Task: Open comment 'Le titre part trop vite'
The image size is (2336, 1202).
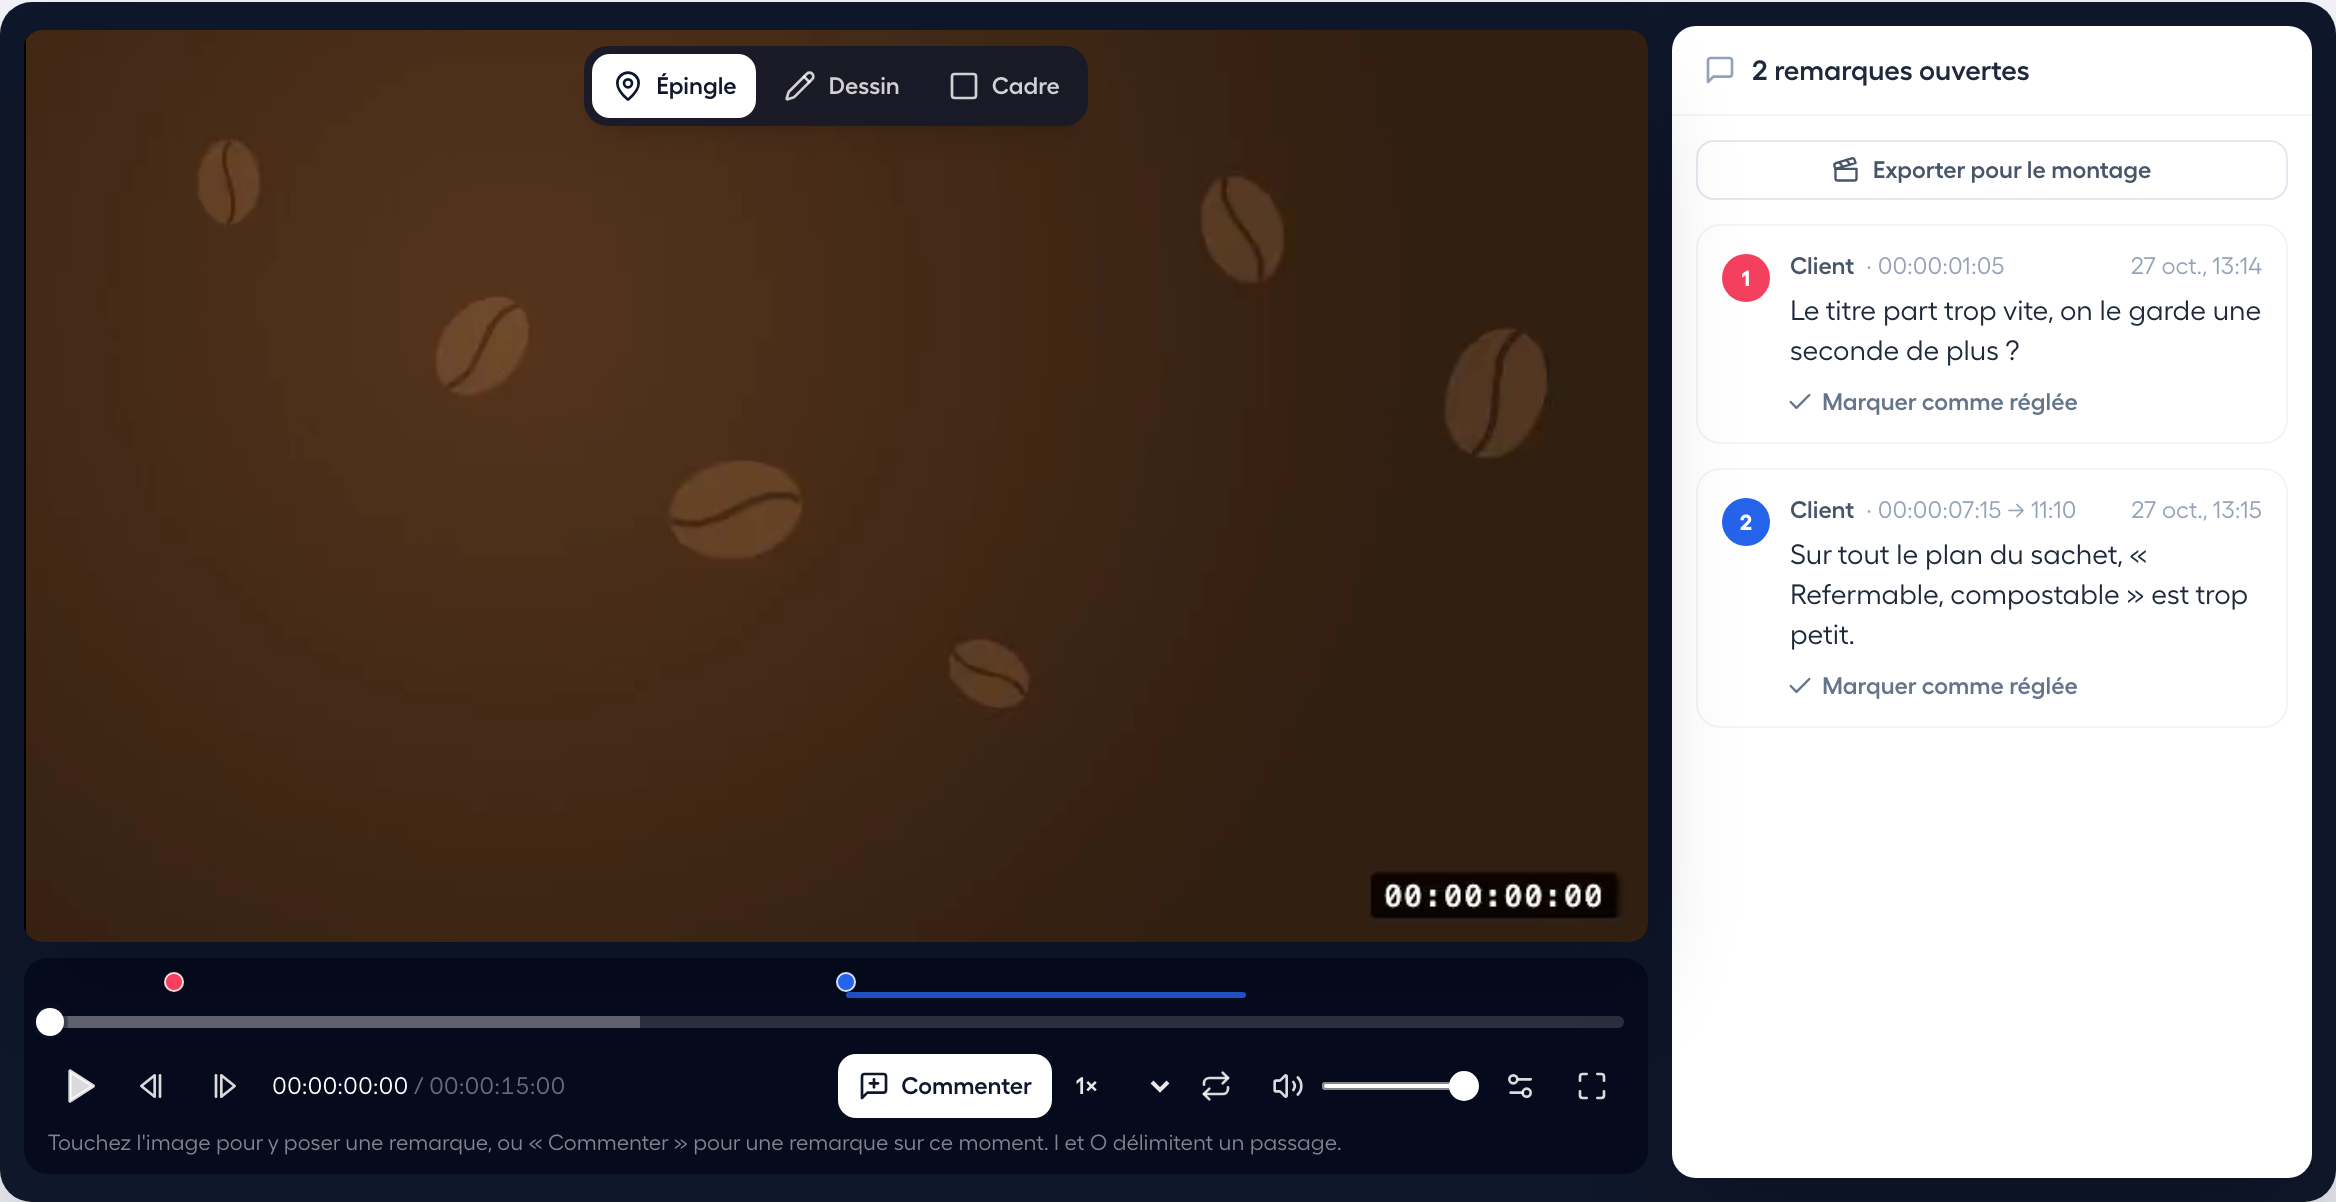Action: 2025,331
